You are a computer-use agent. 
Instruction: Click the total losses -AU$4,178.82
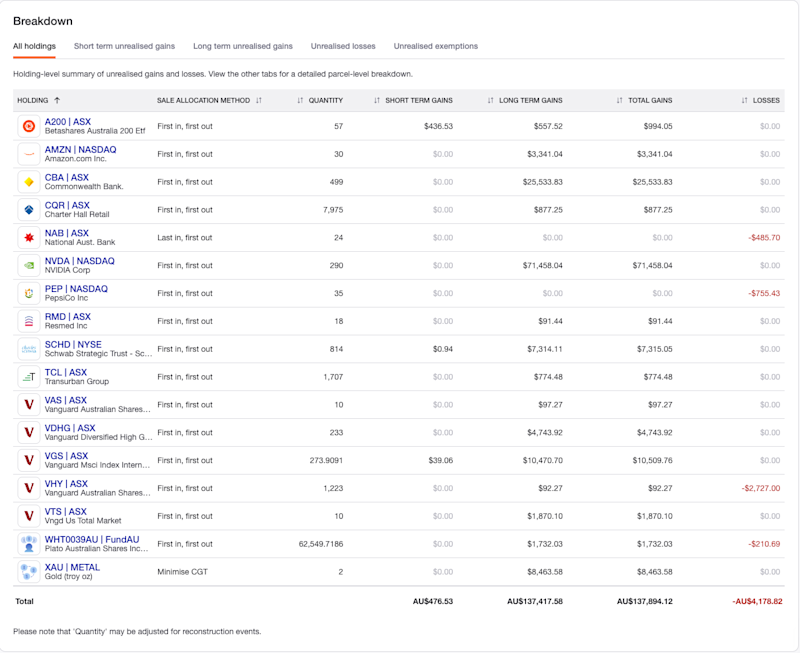(x=757, y=601)
